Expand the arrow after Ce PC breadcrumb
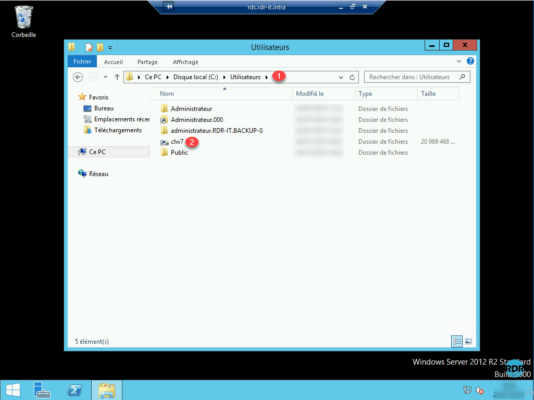The width and height of the screenshot is (534, 400). [168, 77]
